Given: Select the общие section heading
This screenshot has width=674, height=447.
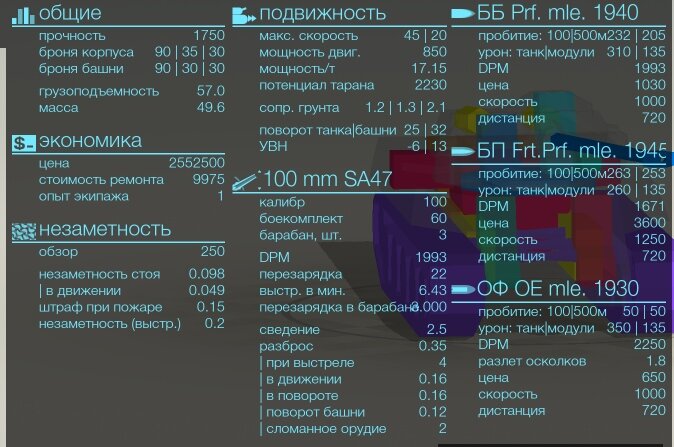Looking at the screenshot, I should 70,13.
